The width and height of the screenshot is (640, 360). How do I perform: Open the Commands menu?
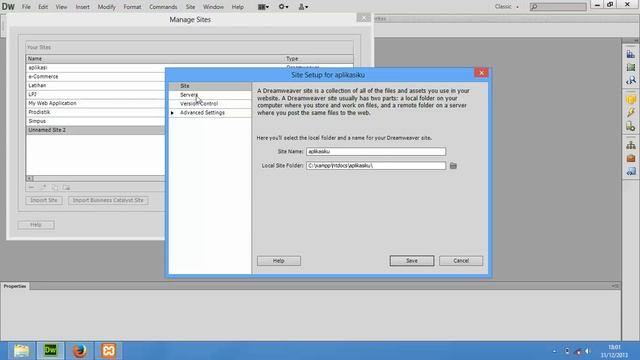(163, 7)
